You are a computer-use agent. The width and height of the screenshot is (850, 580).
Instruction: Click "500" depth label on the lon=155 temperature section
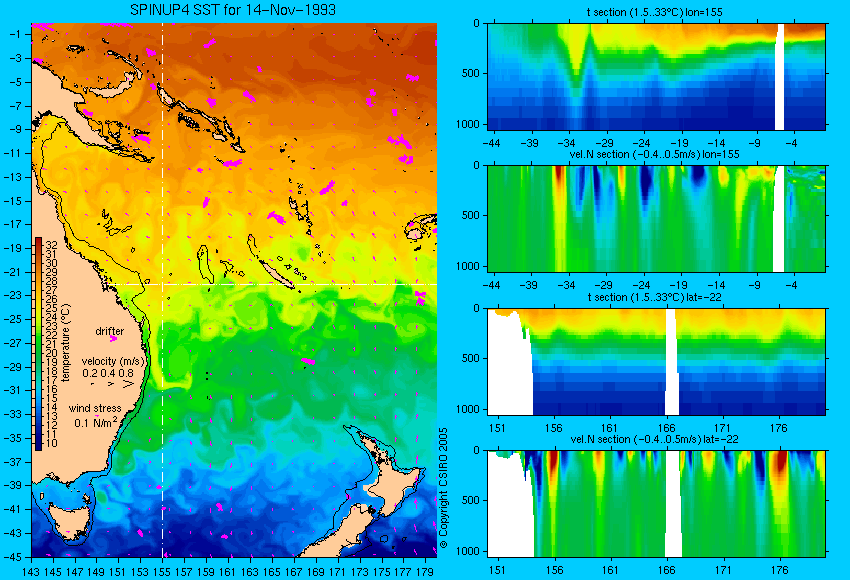click(x=471, y=74)
